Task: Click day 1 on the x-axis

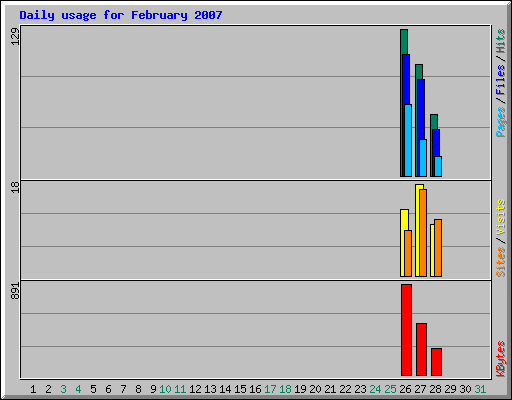Action: point(33,389)
